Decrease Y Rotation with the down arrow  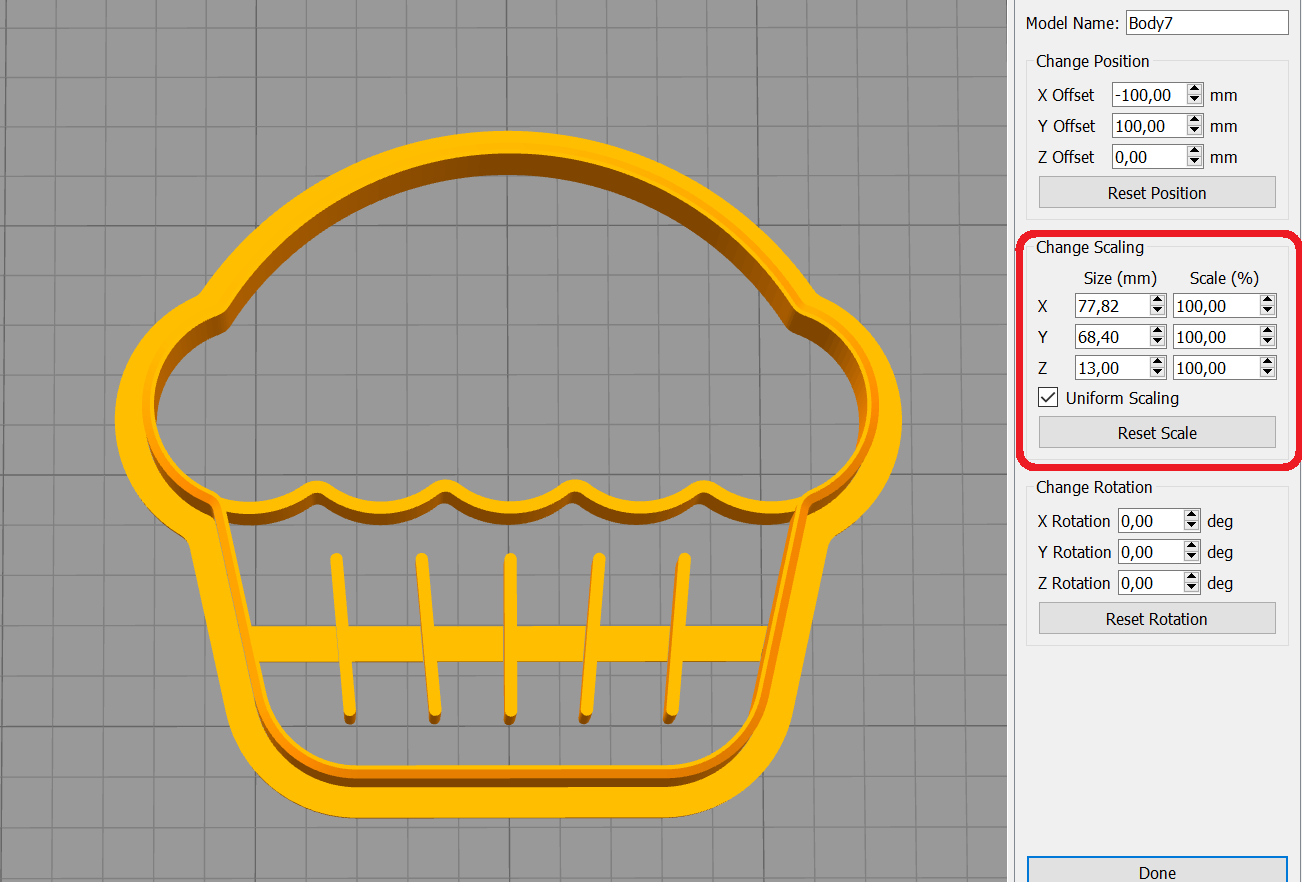point(1191,558)
